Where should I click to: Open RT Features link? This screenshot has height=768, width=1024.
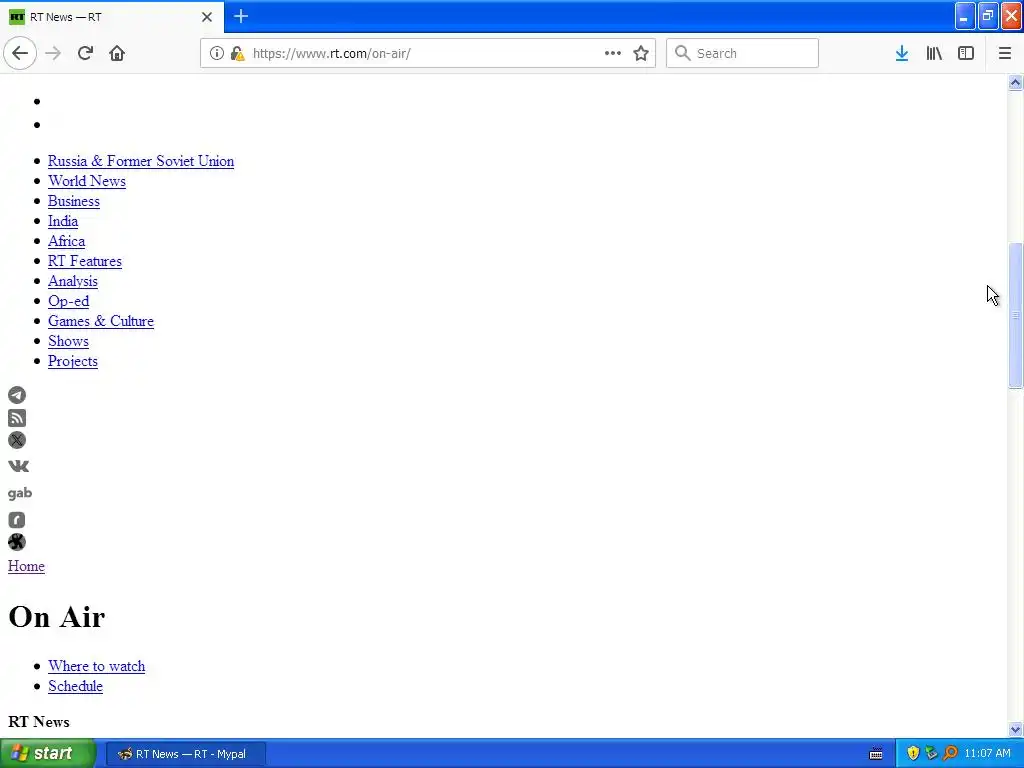[85, 261]
